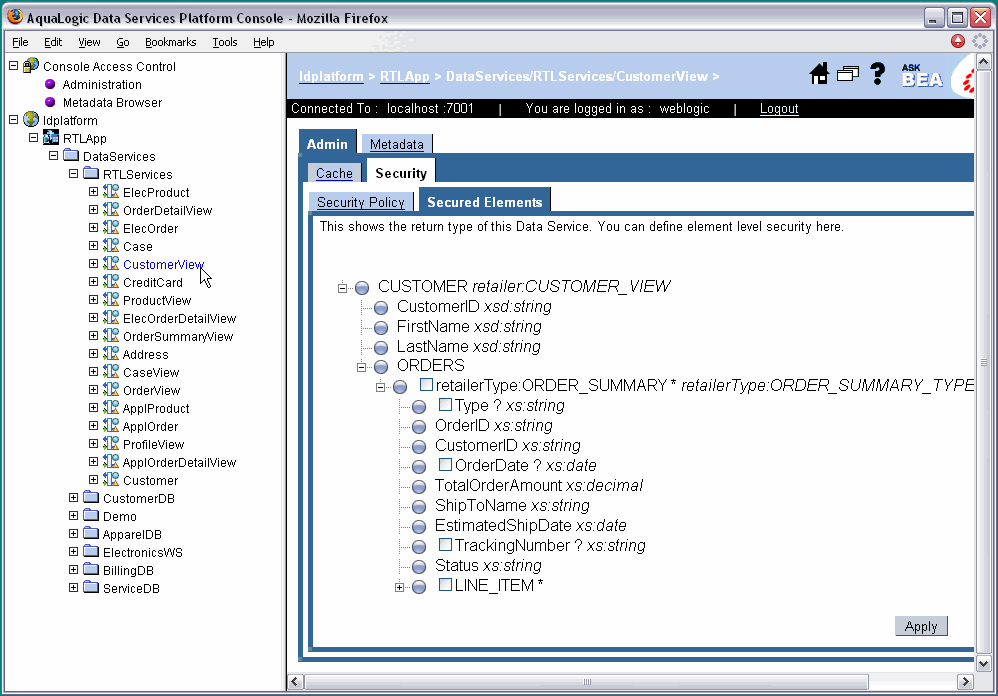Click the horizontal scrollbar right arrow
The width and height of the screenshot is (998, 696).
(965, 681)
